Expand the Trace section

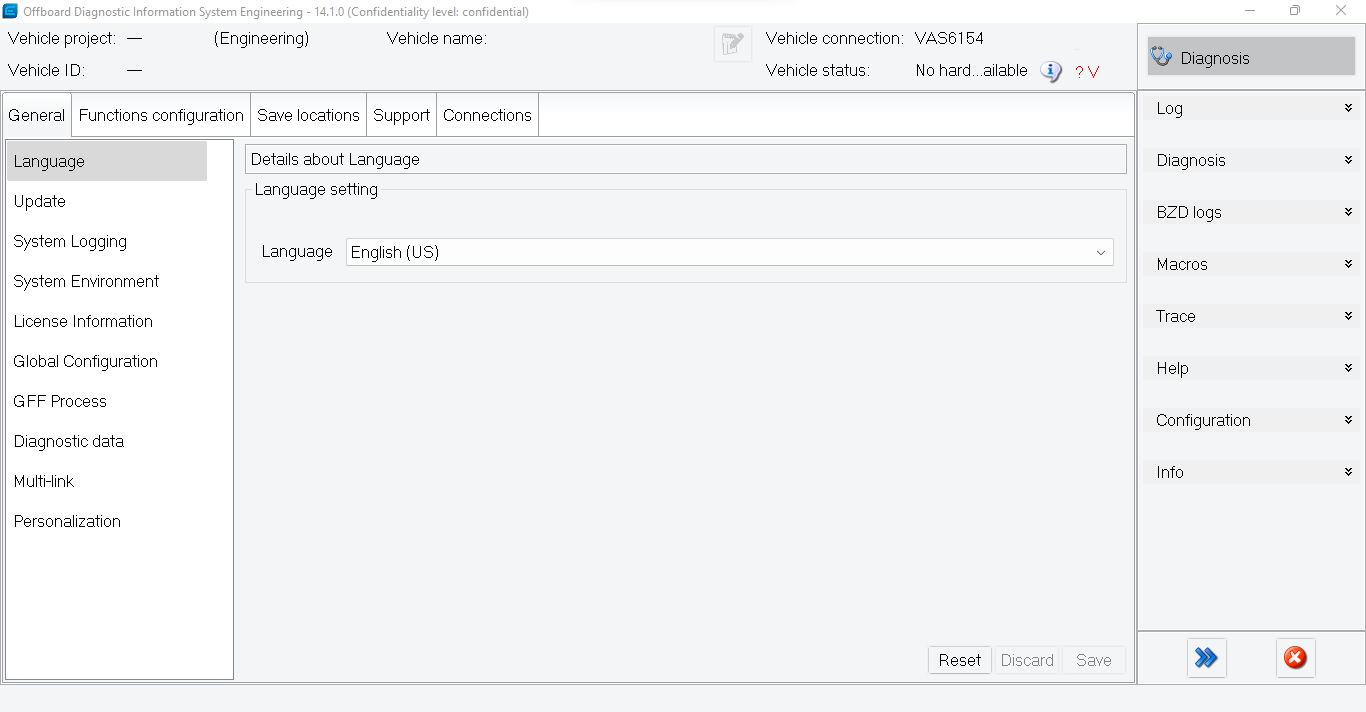pyautogui.click(x=1251, y=316)
